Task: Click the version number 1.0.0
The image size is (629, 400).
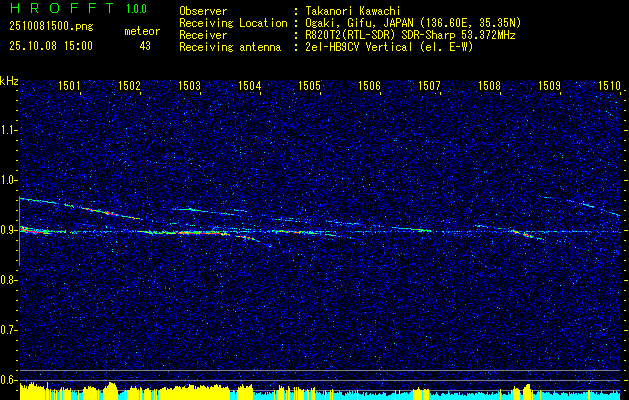Action: pos(136,9)
